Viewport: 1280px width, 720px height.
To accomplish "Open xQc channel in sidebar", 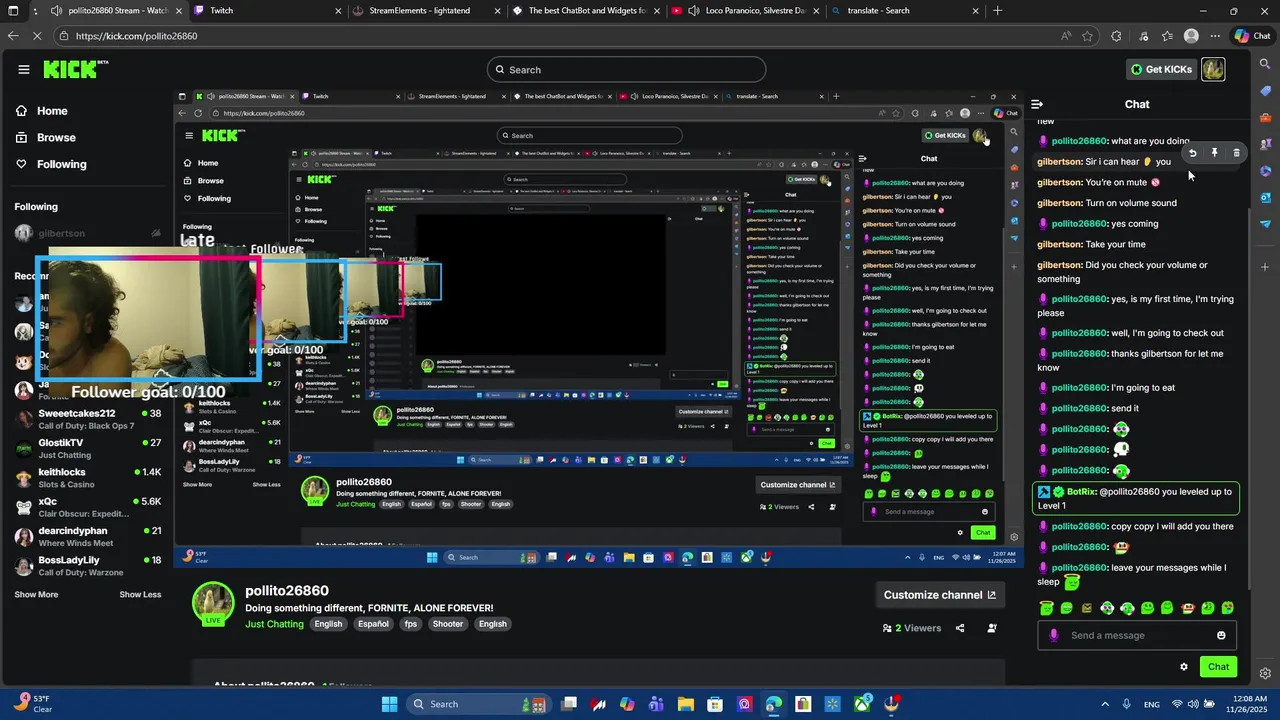I will pyautogui.click(x=88, y=507).
